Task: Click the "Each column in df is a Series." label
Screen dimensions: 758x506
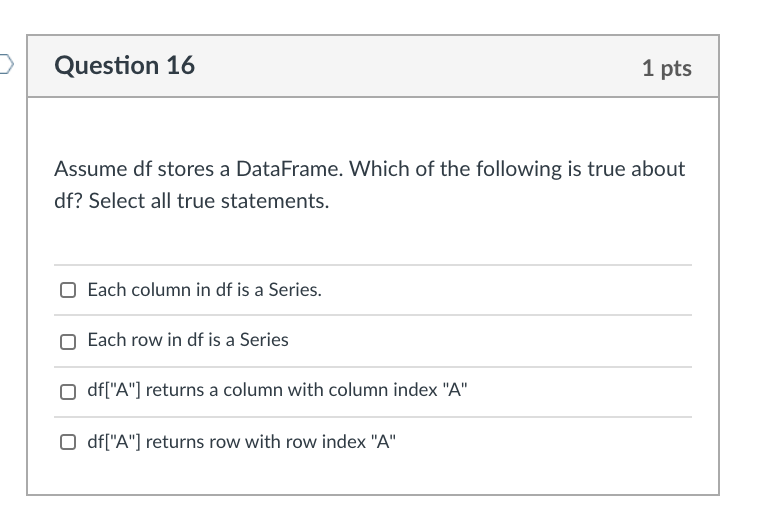Action: tap(204, 290)
